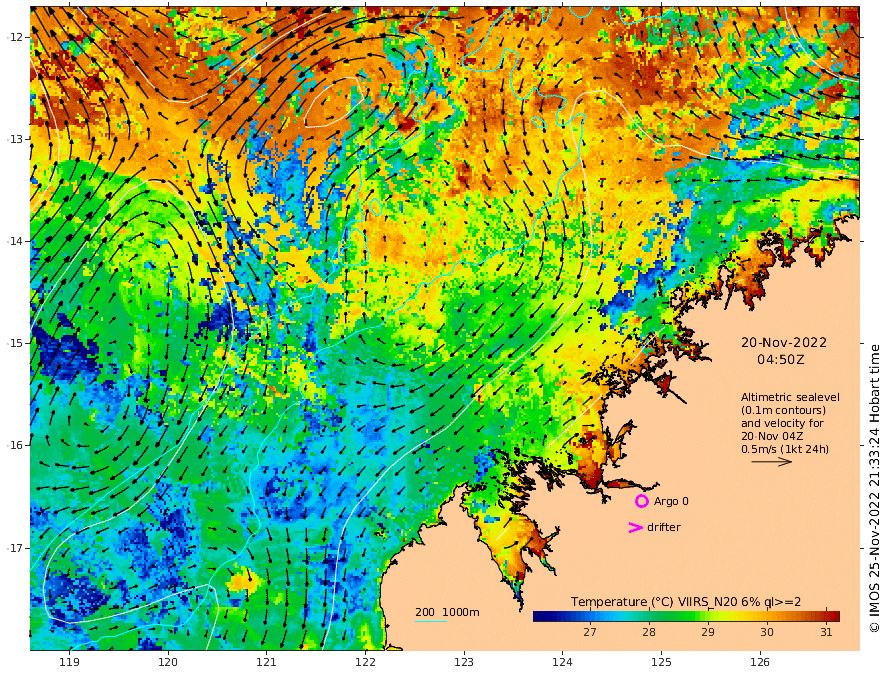This screenshot has height=680, width=880.
Task: Click the "Argo 0" legend label
Action: coord(671,501)
